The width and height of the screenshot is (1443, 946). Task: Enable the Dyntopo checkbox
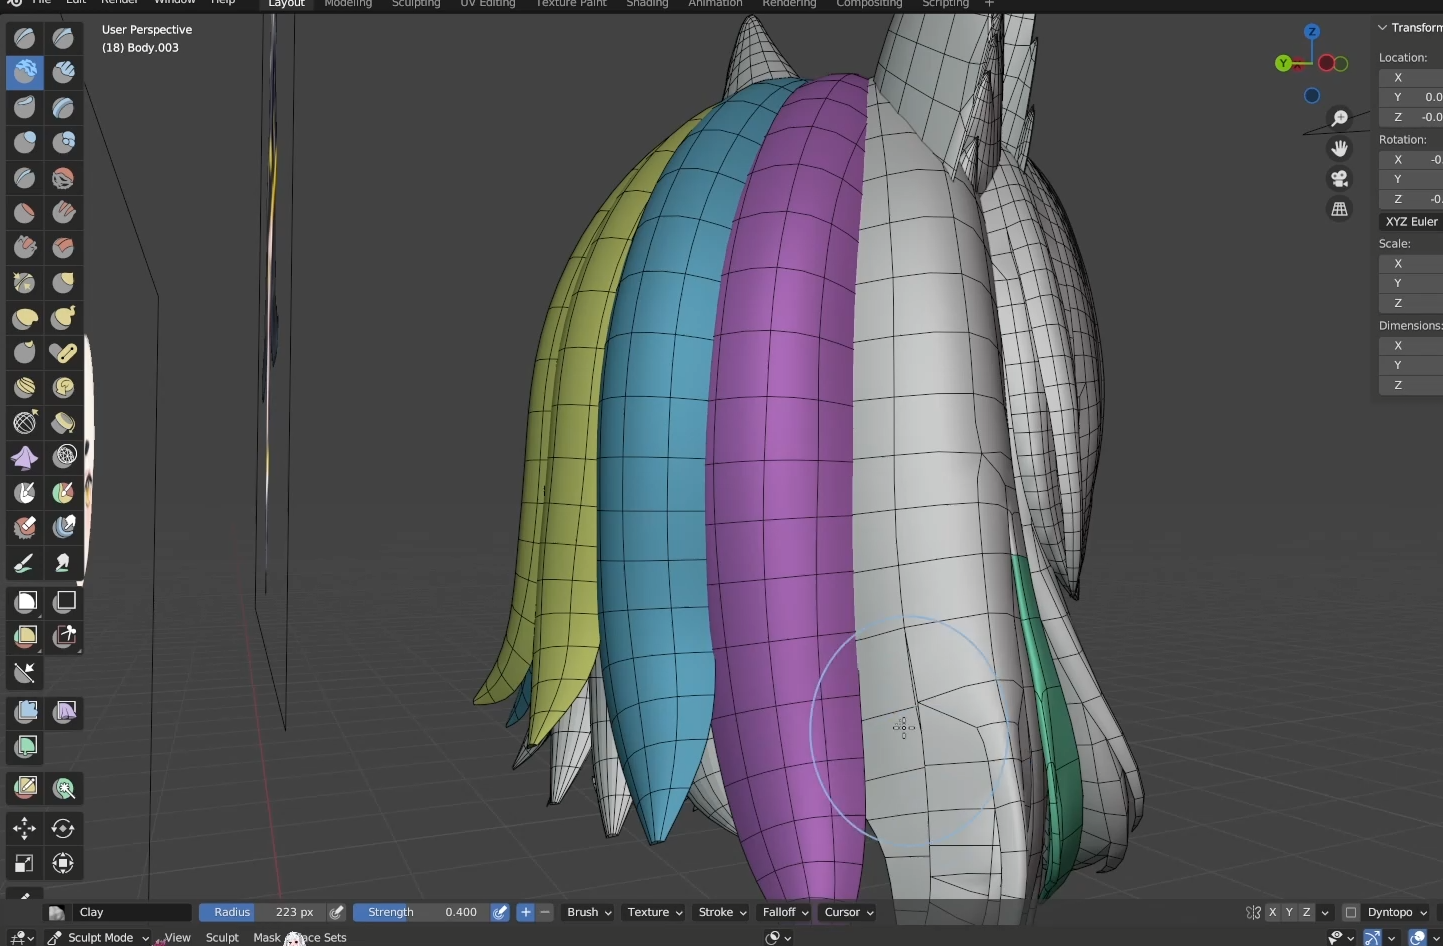coord(1351,912)
